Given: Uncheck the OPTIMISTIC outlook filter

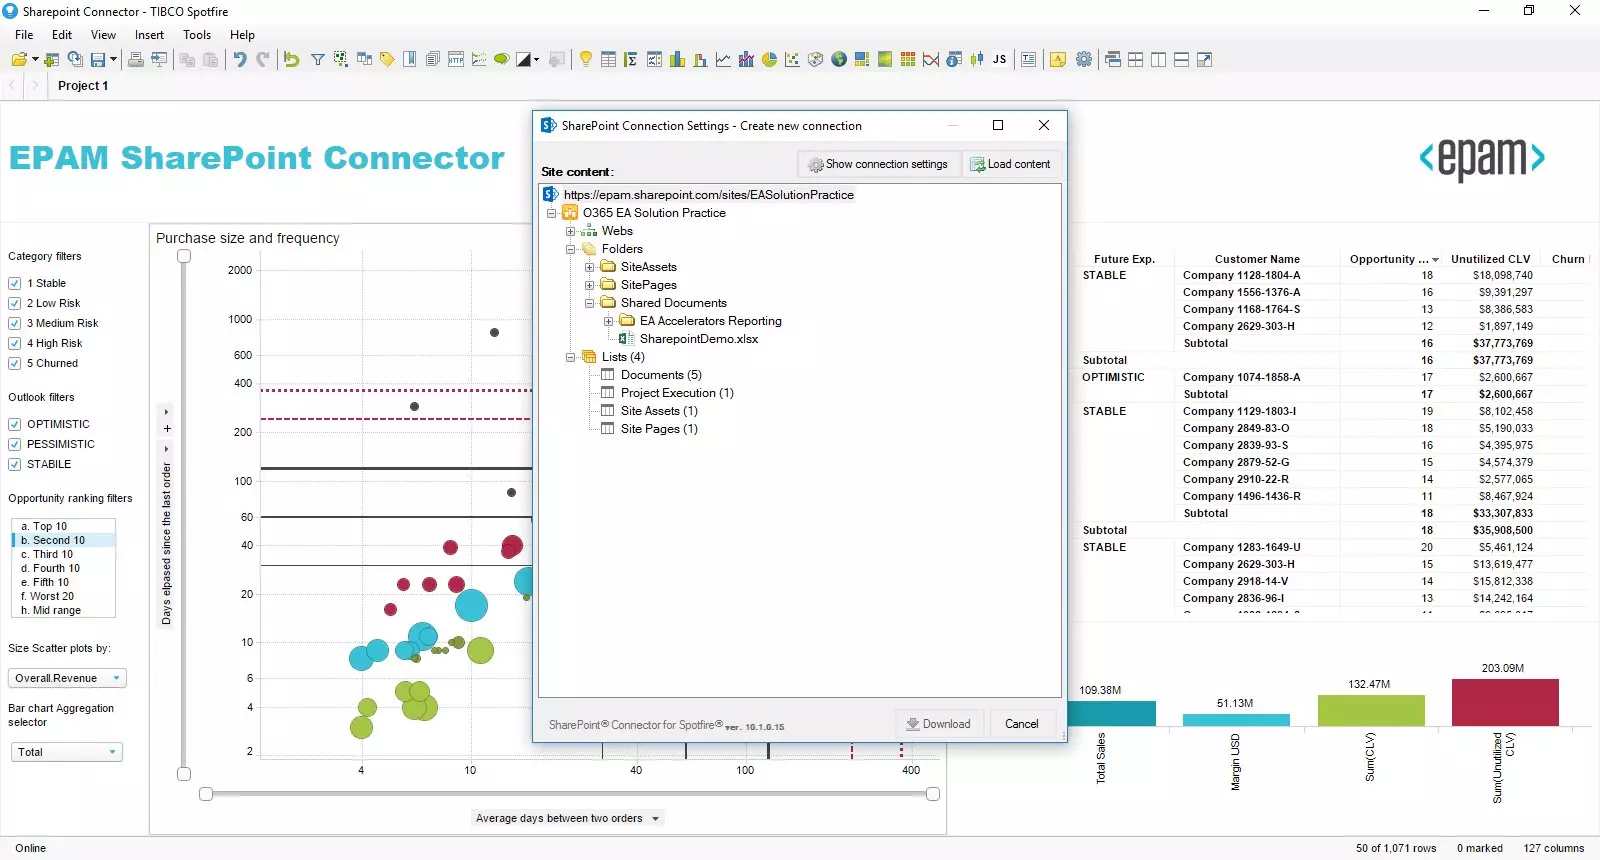Looking at the screenshot, I should (15, 424).
